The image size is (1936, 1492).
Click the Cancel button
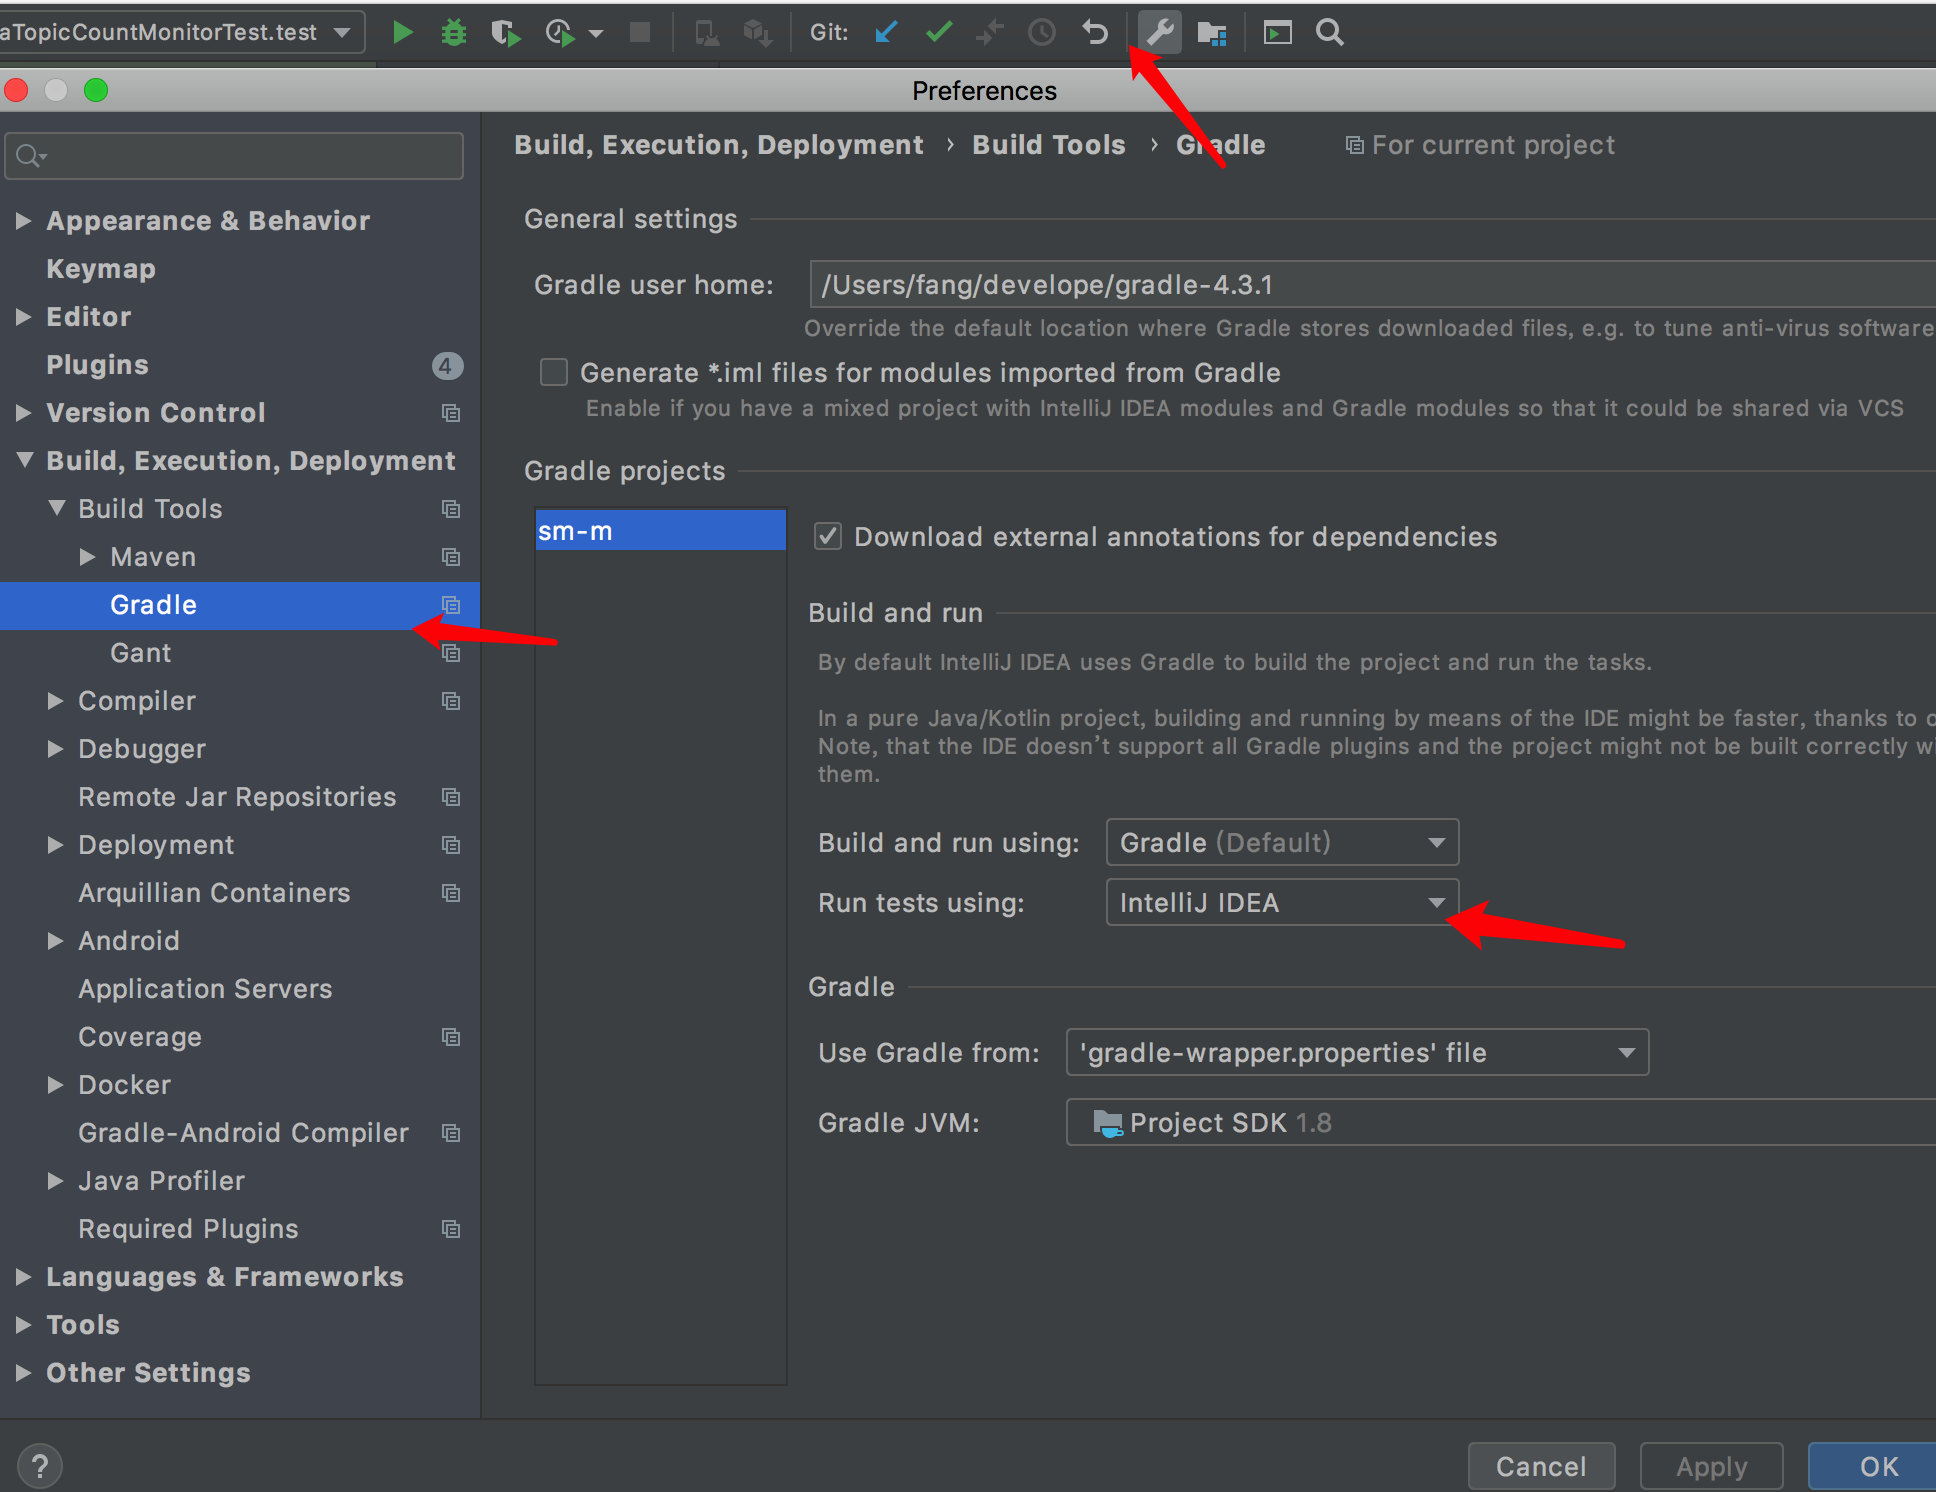(x=1540, y=1466)
